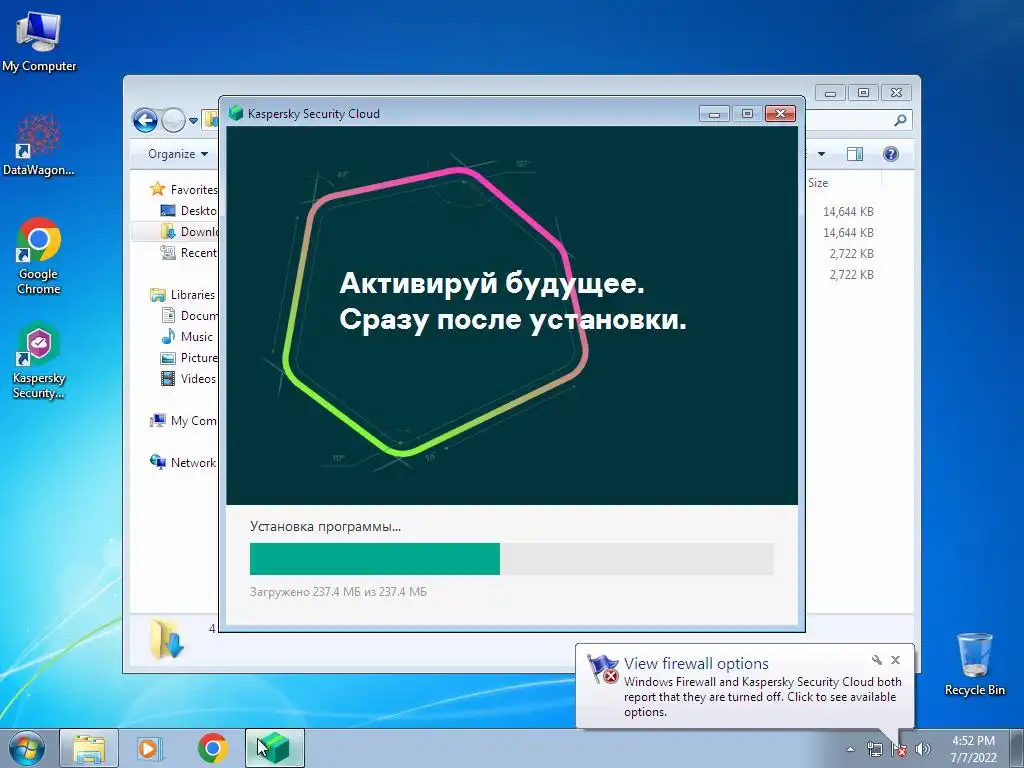
Task: Open My Computer desktop icon
Action: [39, 41]
